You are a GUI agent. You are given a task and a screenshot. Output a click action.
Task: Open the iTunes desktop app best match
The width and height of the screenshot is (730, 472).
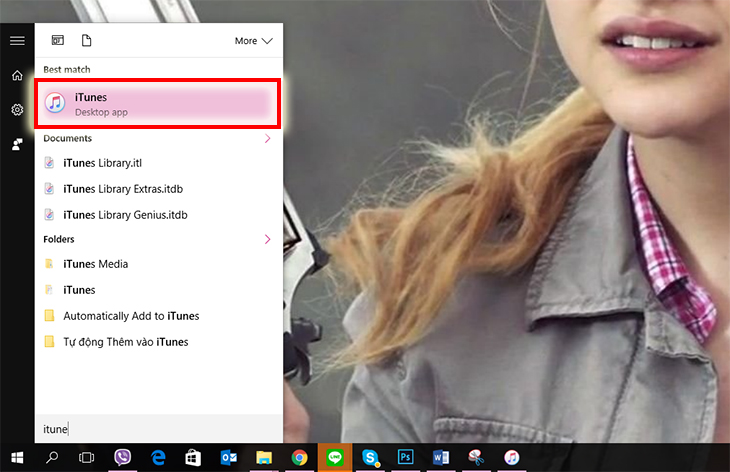click(157, 103)
